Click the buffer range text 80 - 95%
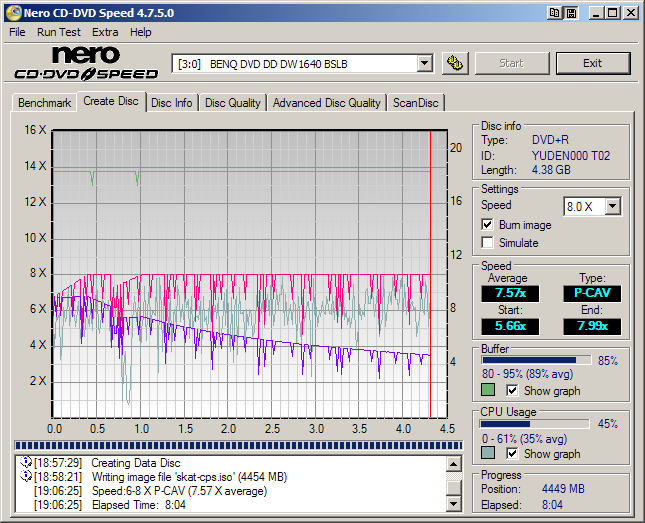Viewport: 645px width, 523px height. coord(528,374)
